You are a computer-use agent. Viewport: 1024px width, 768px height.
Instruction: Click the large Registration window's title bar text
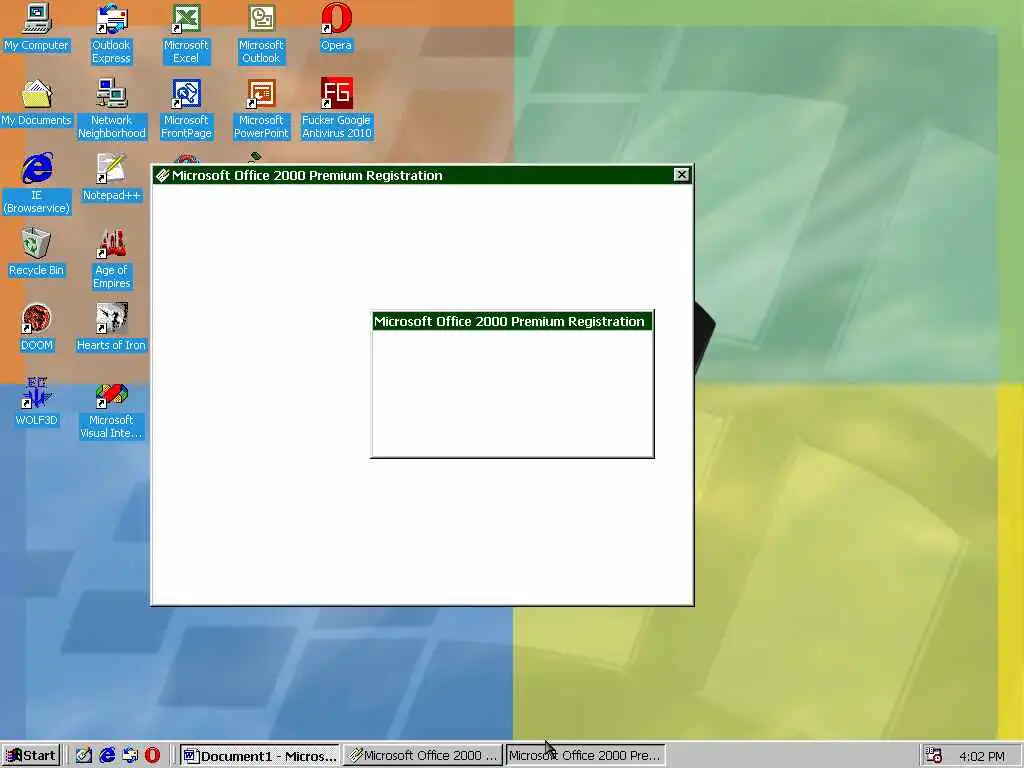pos(307,175)
